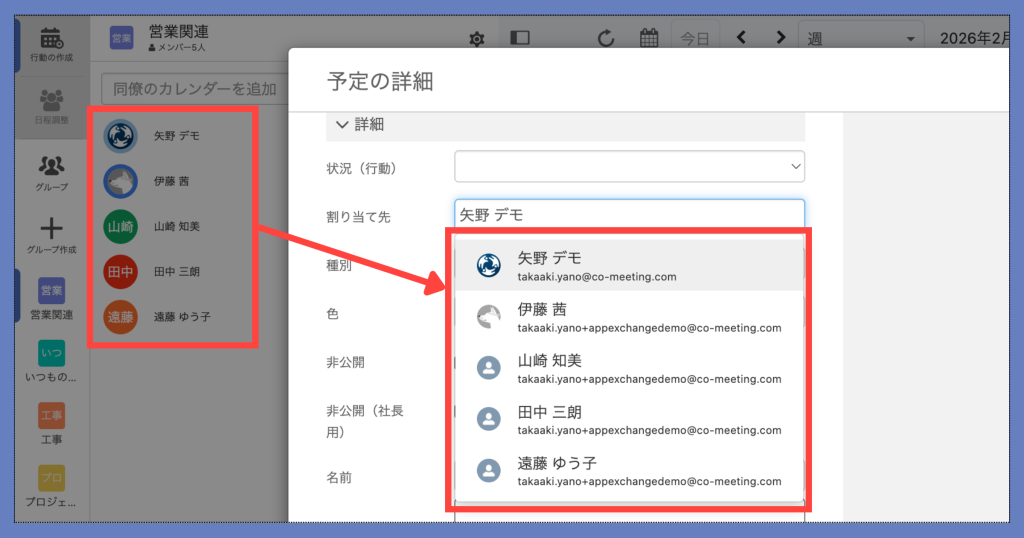1024x538 pixels.
Task: Open the グループ sidebar item
Action: (51, 171)
